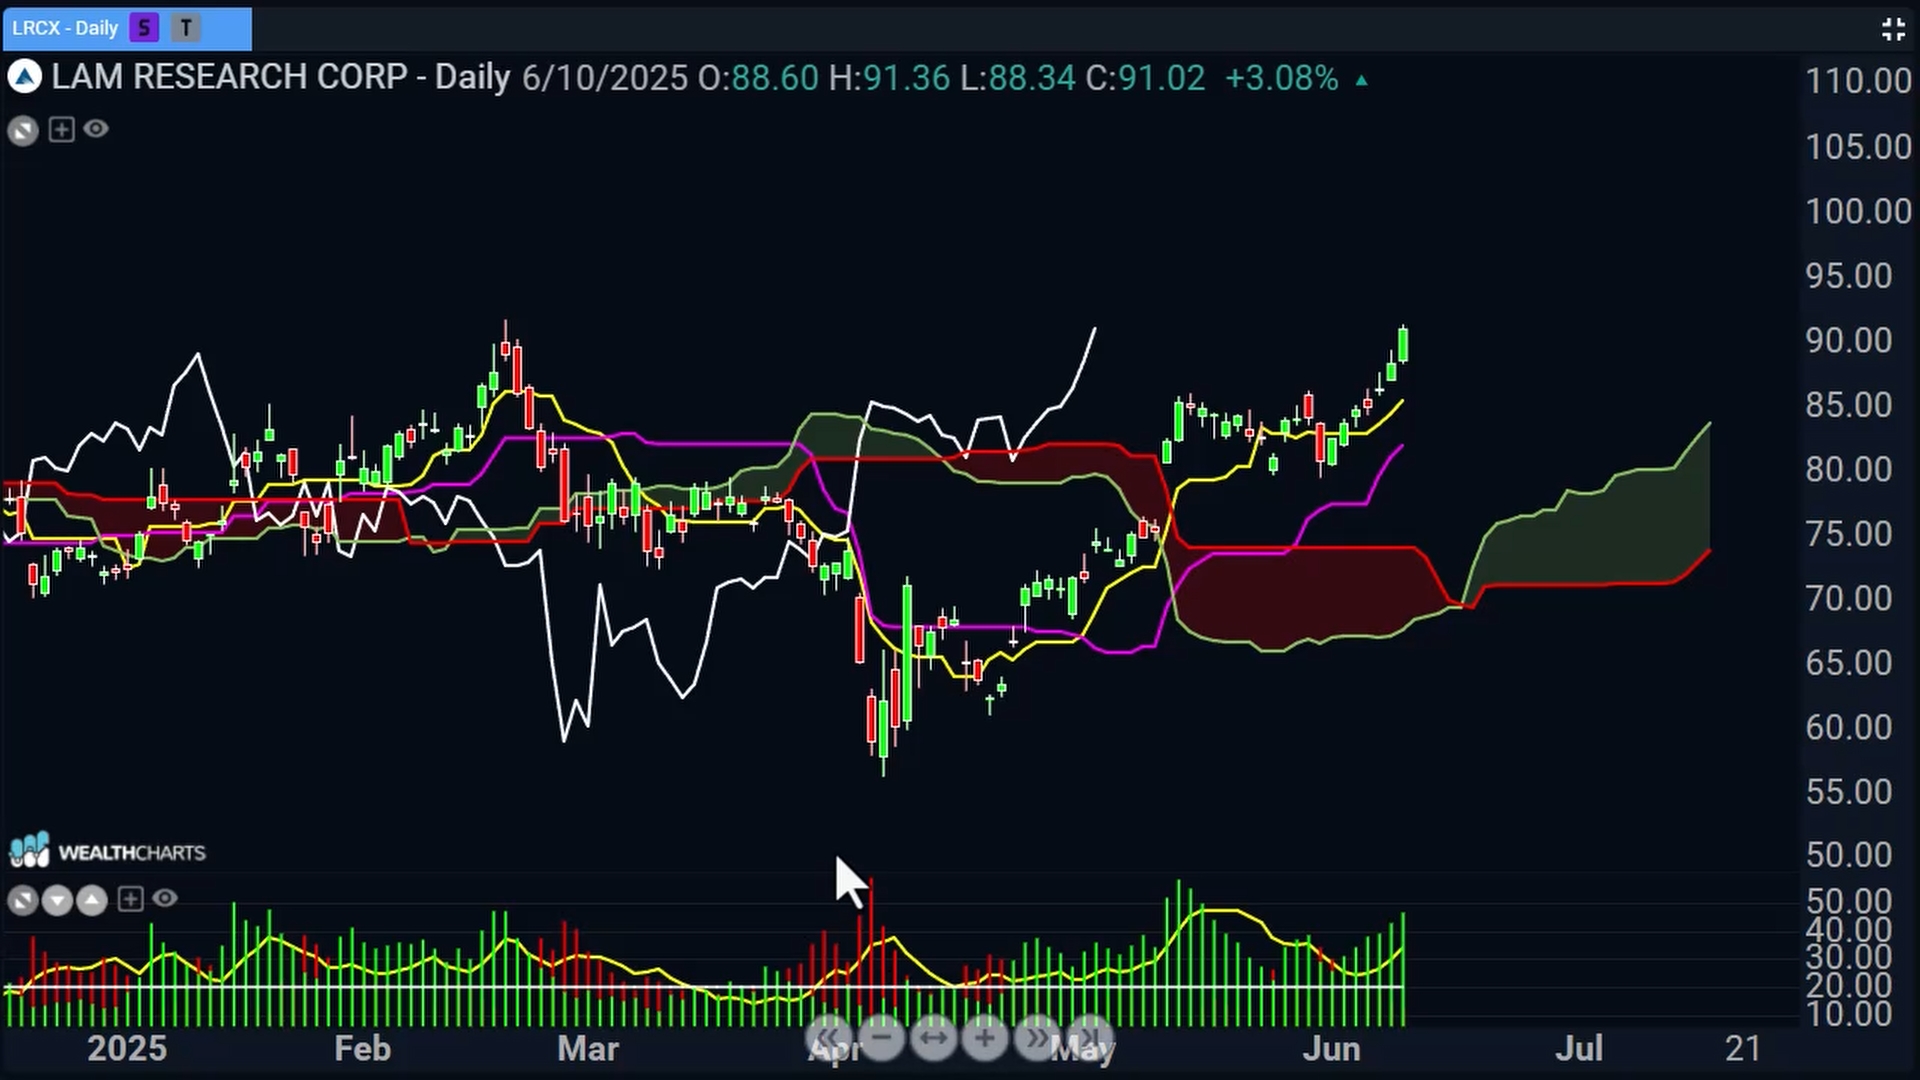The image size is (1920, 1080).
Task: Click the 75.00 price axis label
Action: point(1848,534)
